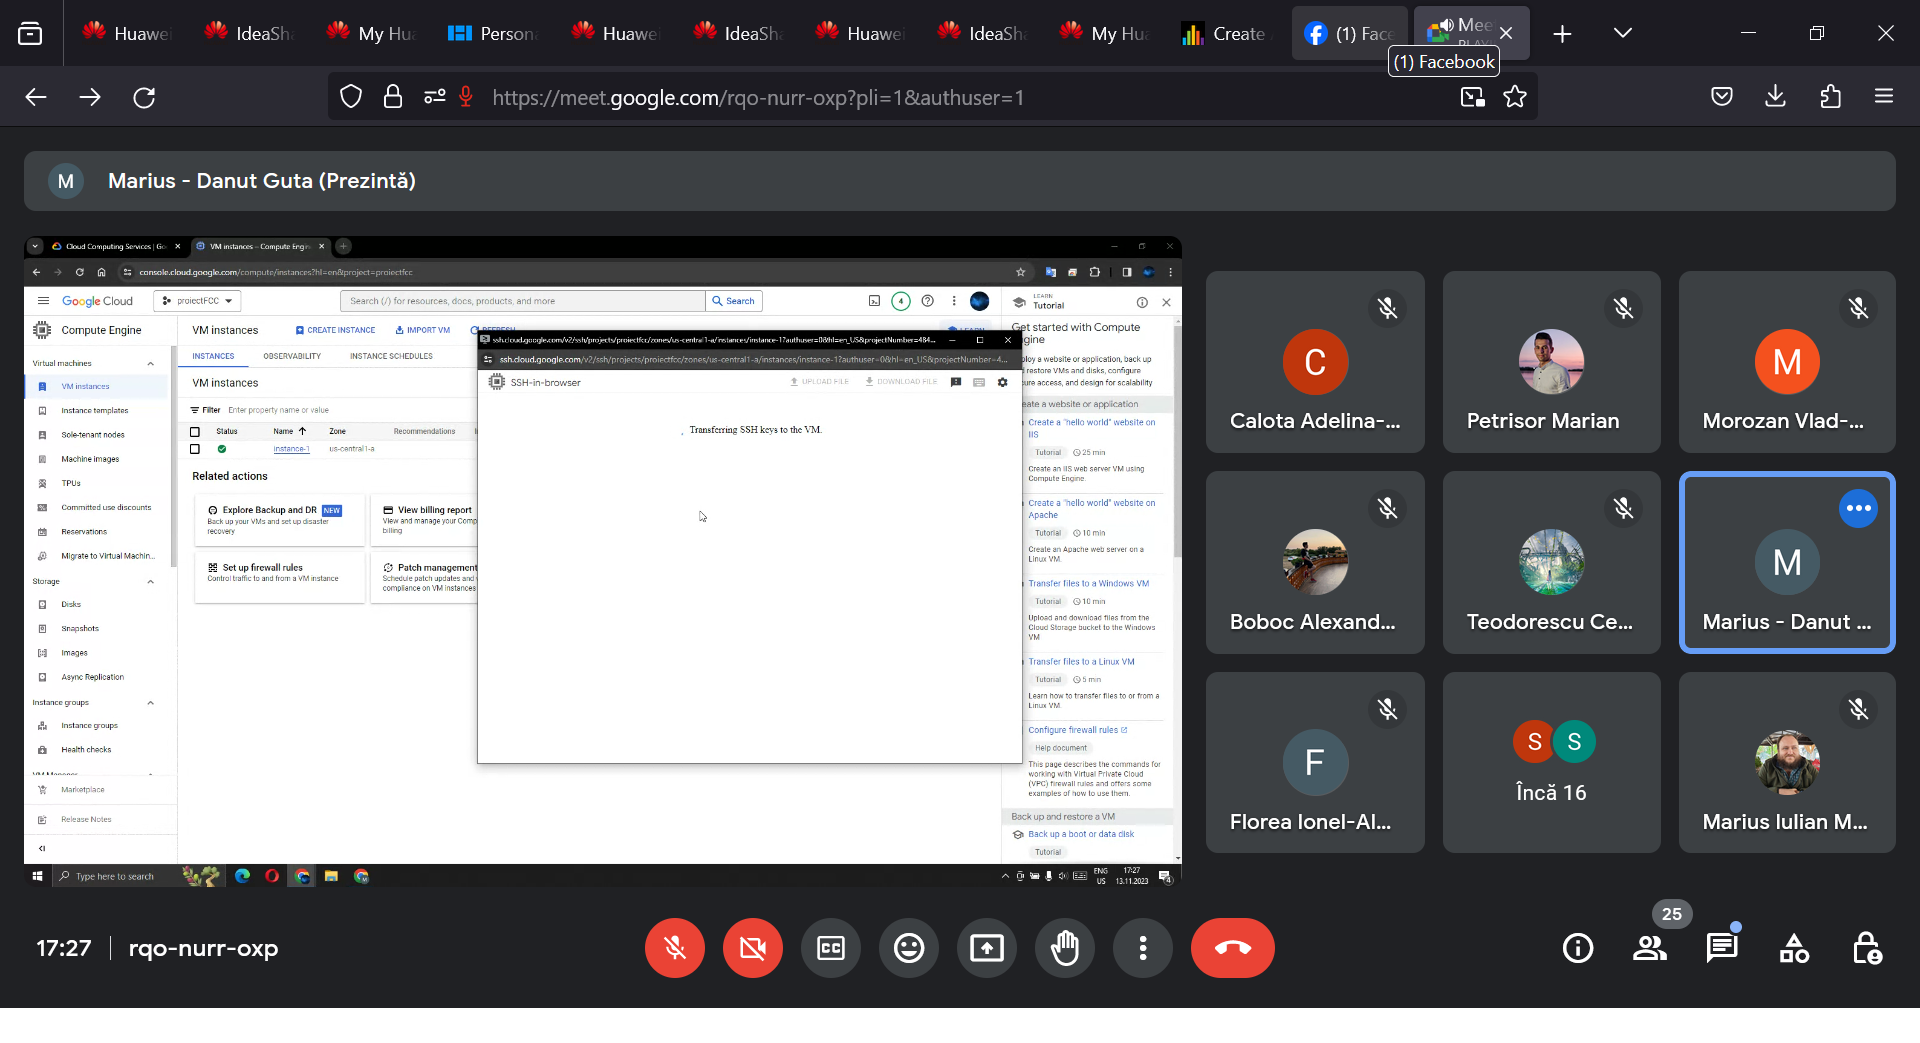This screenshot has width=1920, height=1043.
Task: Switch to the Create browser tab
Action: coord(1224,33)
